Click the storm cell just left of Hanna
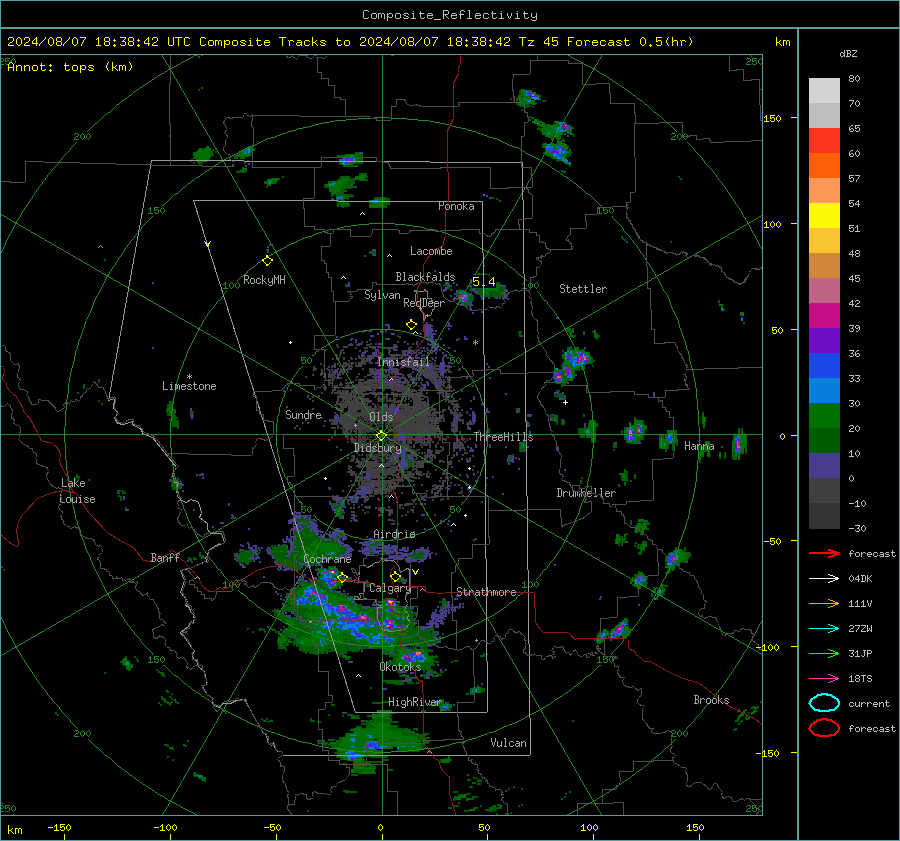This screenshot has width=900, height=841. click(x=668, y=440)
